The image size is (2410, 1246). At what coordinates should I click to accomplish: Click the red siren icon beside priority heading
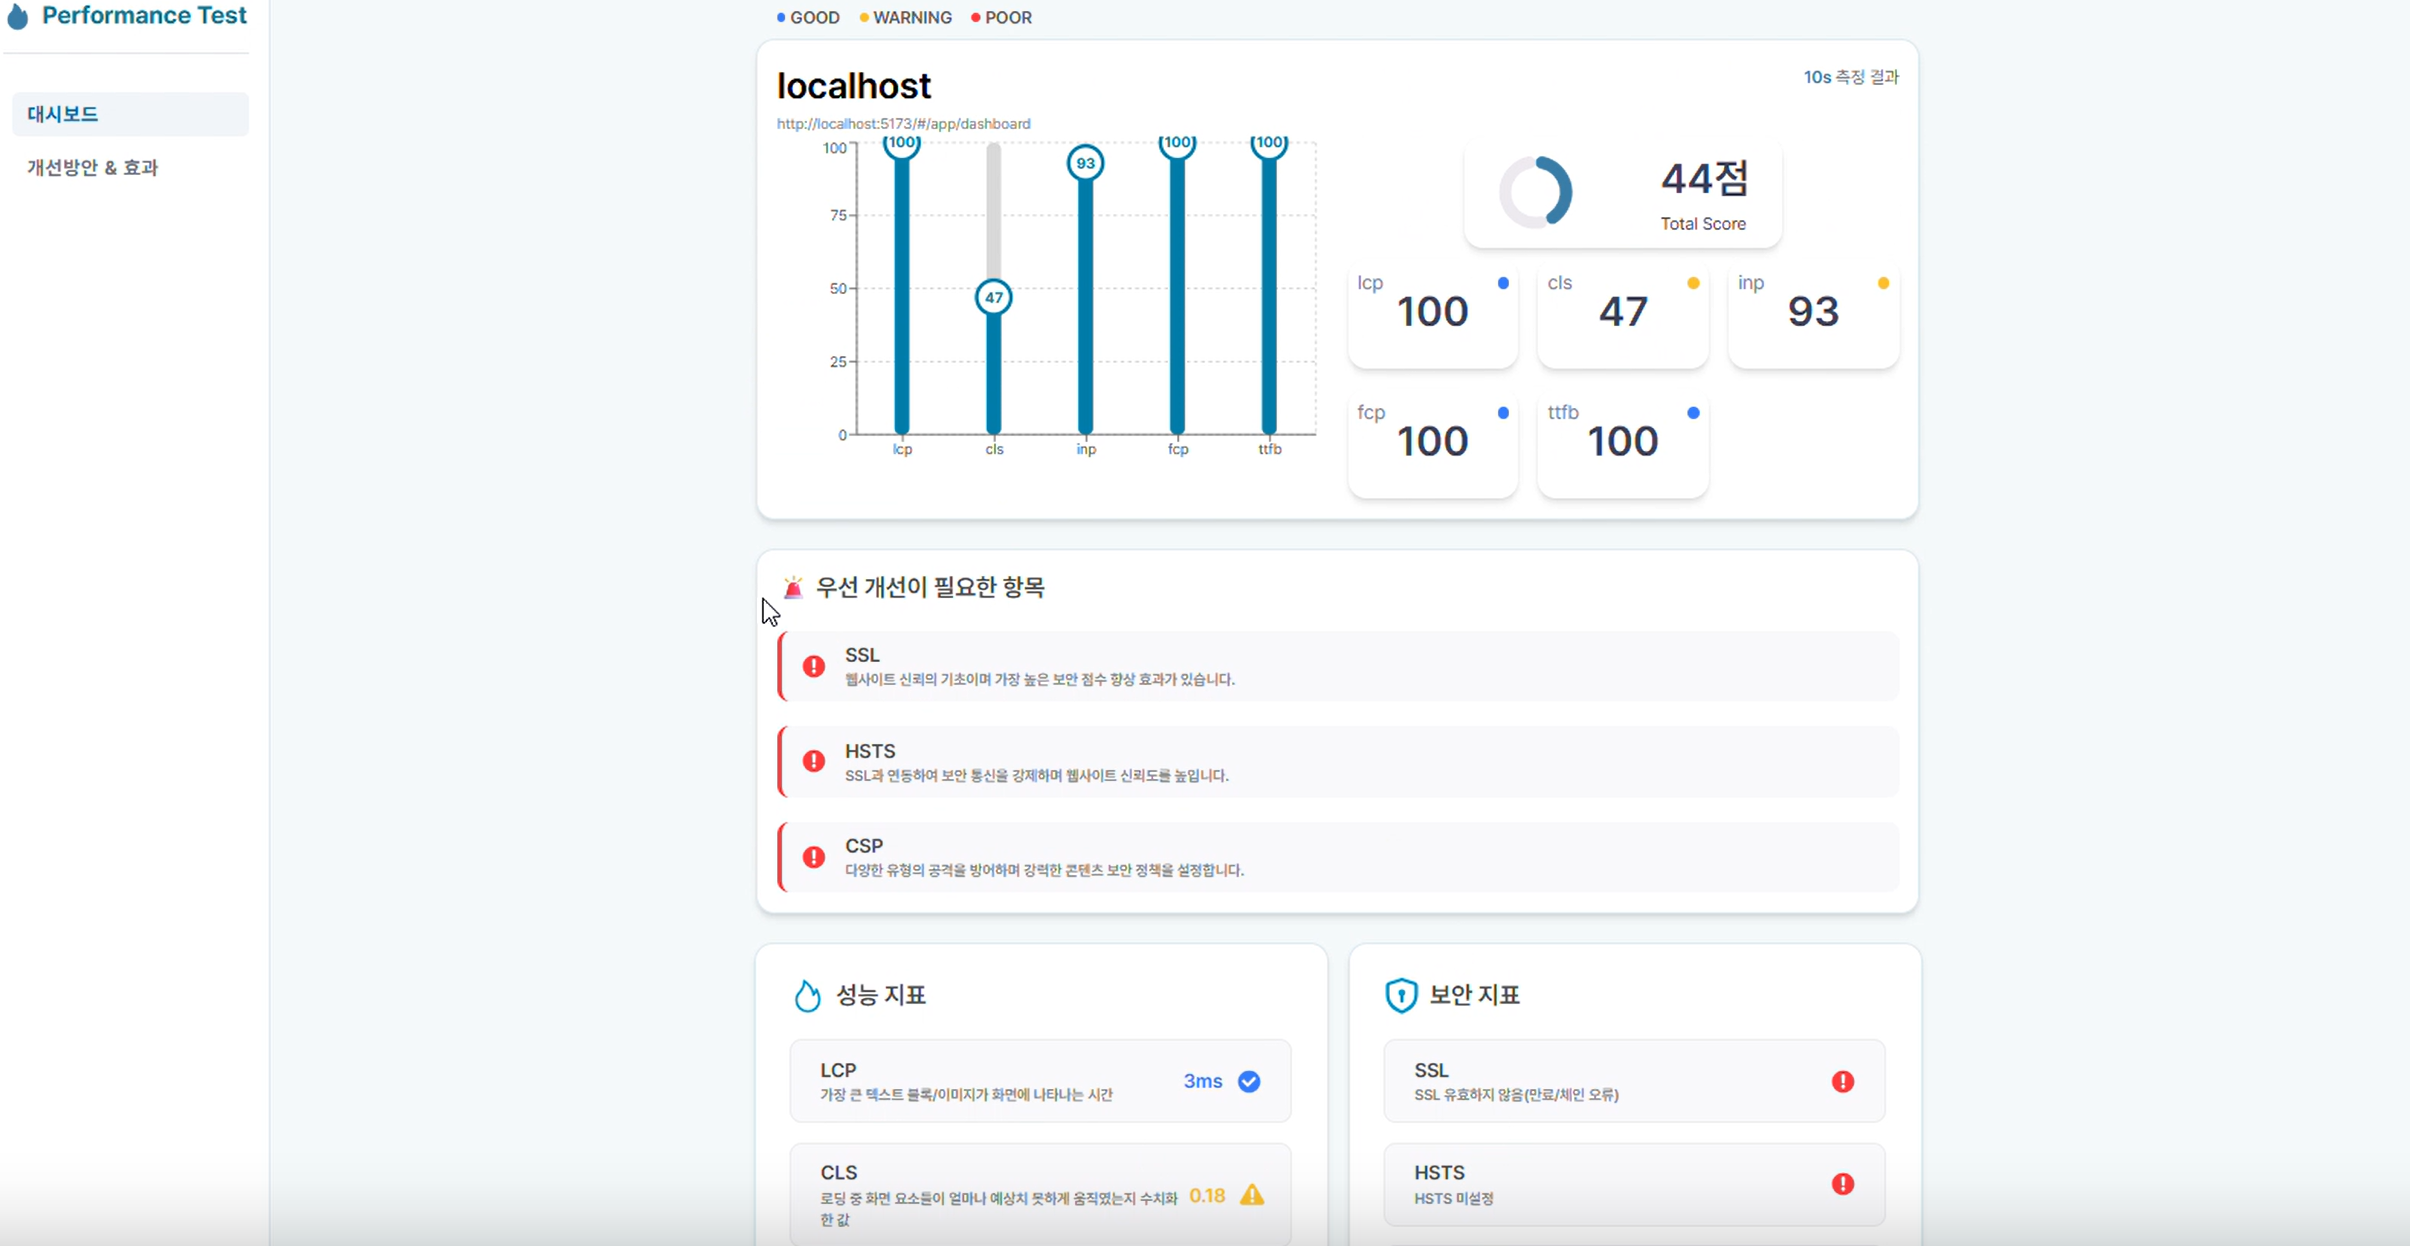[x=793, y=588]
